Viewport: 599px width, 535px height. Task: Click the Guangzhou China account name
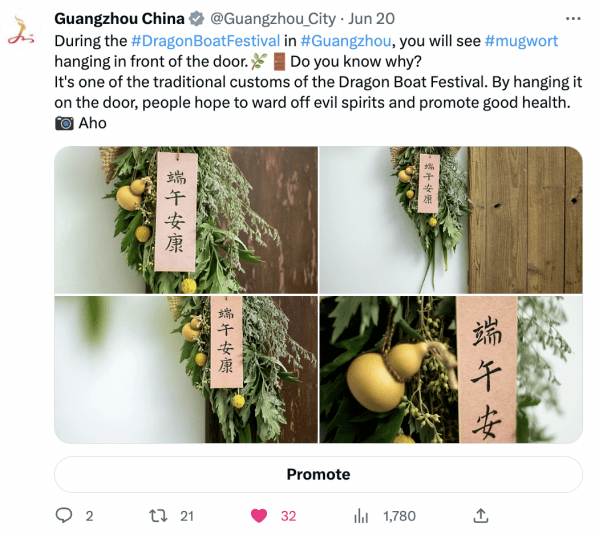click(119, 18)
